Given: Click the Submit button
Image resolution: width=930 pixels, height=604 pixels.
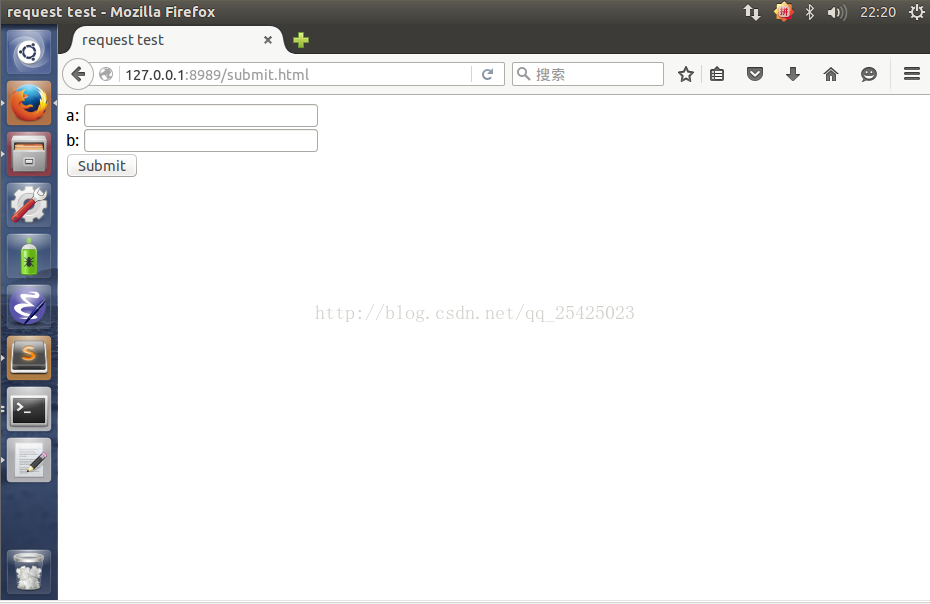Looking at the screenshot, I should pyautogui.click(x=102, y=166).
